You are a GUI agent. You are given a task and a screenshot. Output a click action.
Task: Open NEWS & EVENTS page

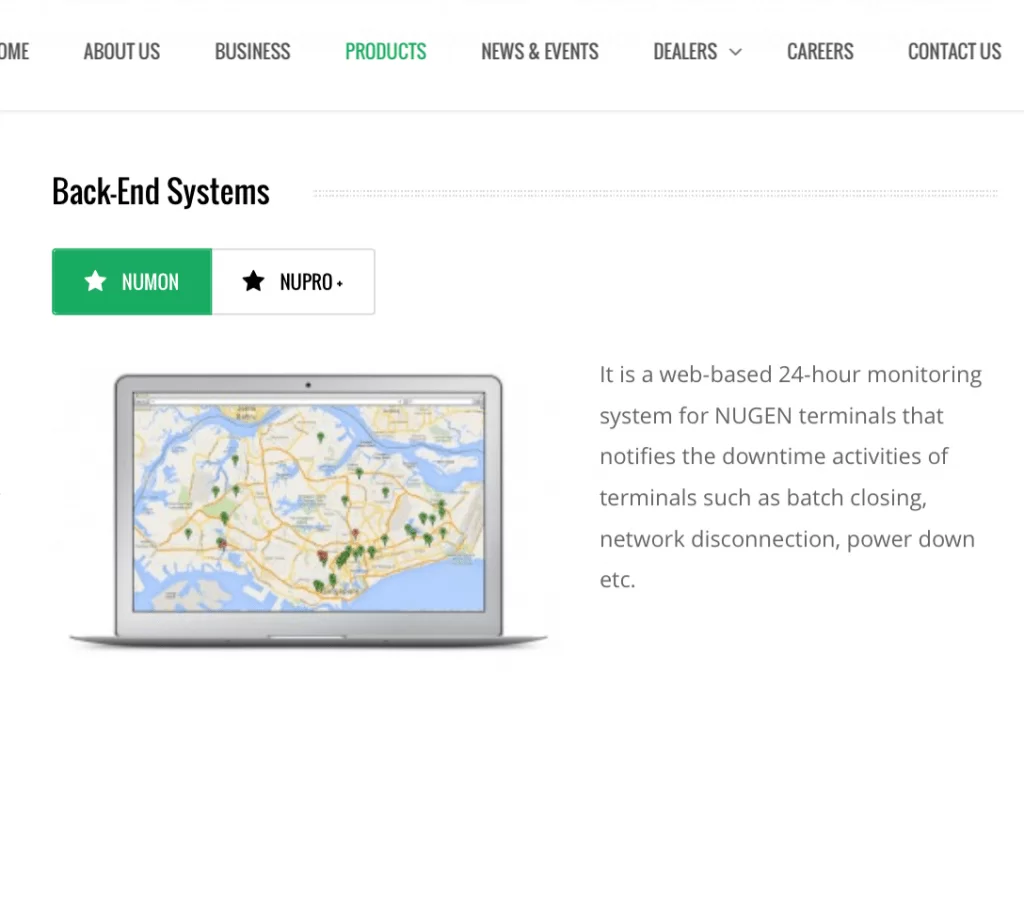tap(539, 52)
